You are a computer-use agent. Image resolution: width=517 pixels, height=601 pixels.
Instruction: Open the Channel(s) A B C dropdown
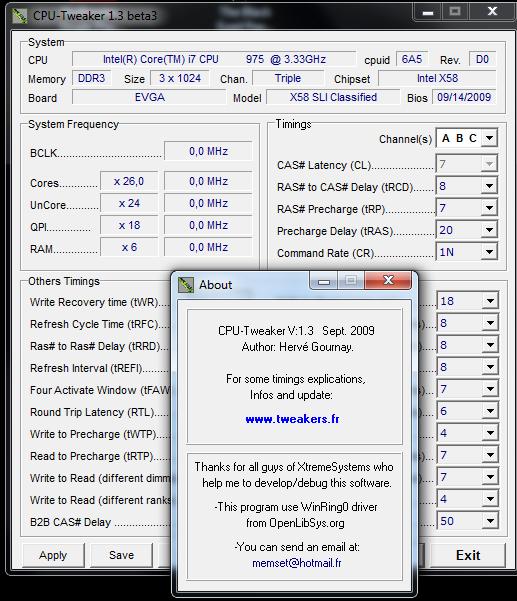[x=489, y=138]
